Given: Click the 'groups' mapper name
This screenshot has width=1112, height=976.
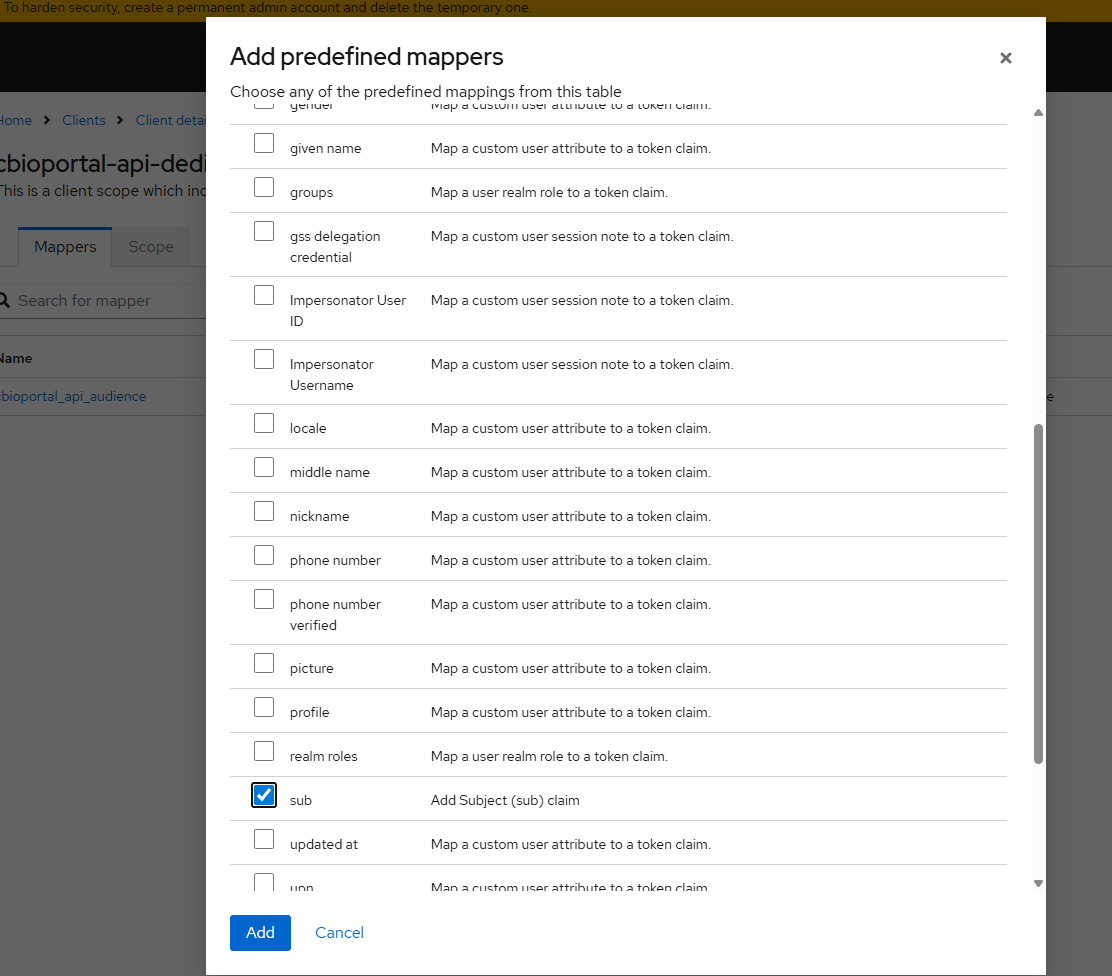Looking at the screenshot, I should pos(311,192).
